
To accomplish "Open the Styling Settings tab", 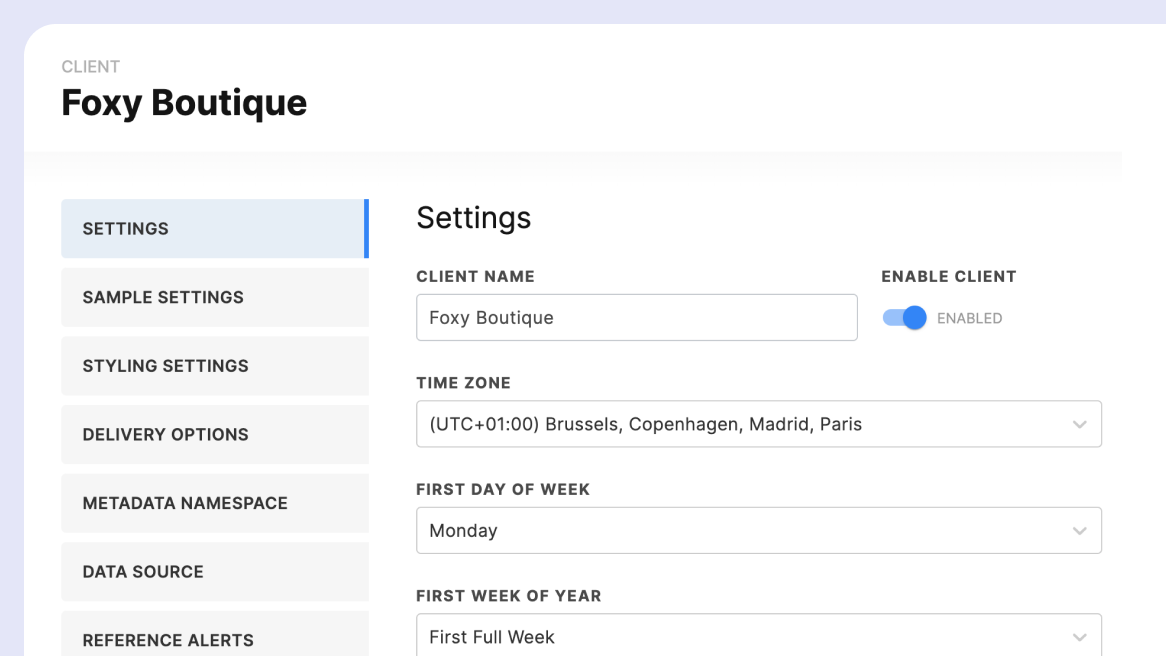I will pyautogui.click(x=214, y=366).
